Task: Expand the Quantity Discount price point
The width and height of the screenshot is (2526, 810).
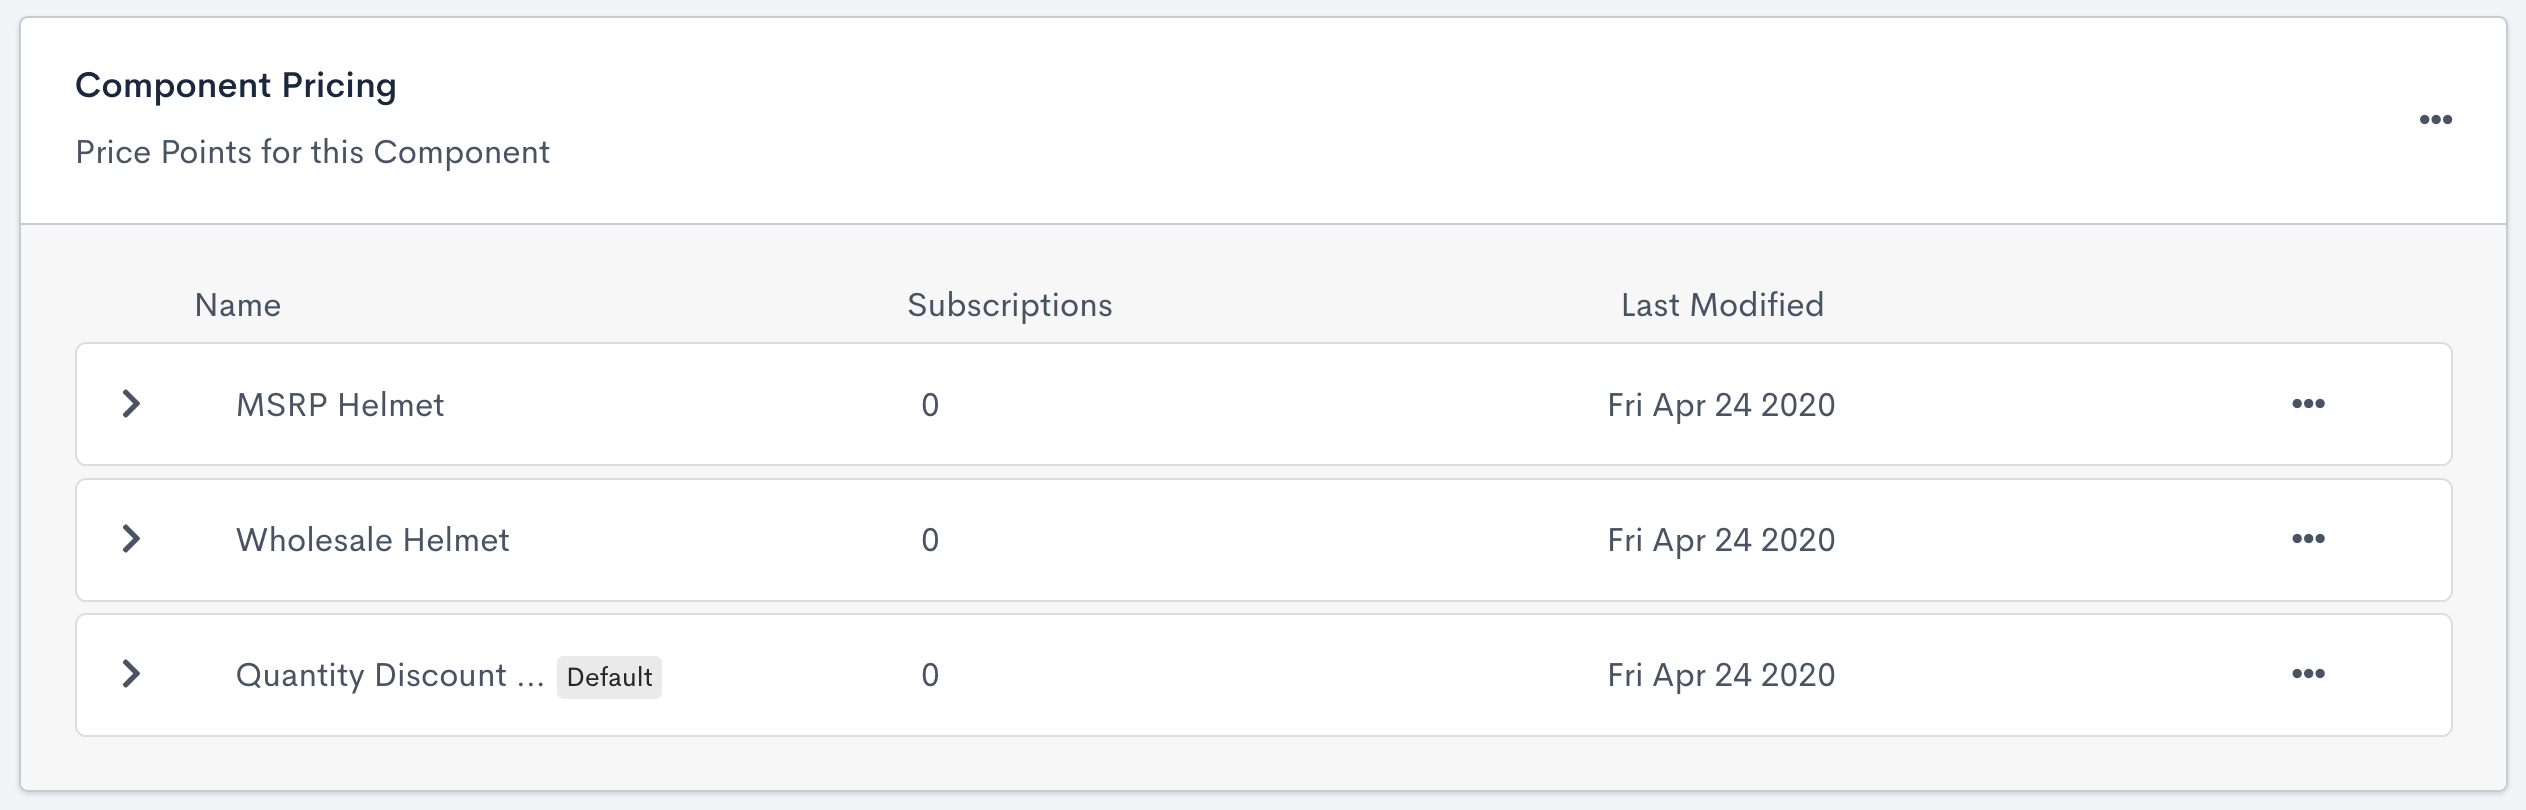Action: point(131,674)
